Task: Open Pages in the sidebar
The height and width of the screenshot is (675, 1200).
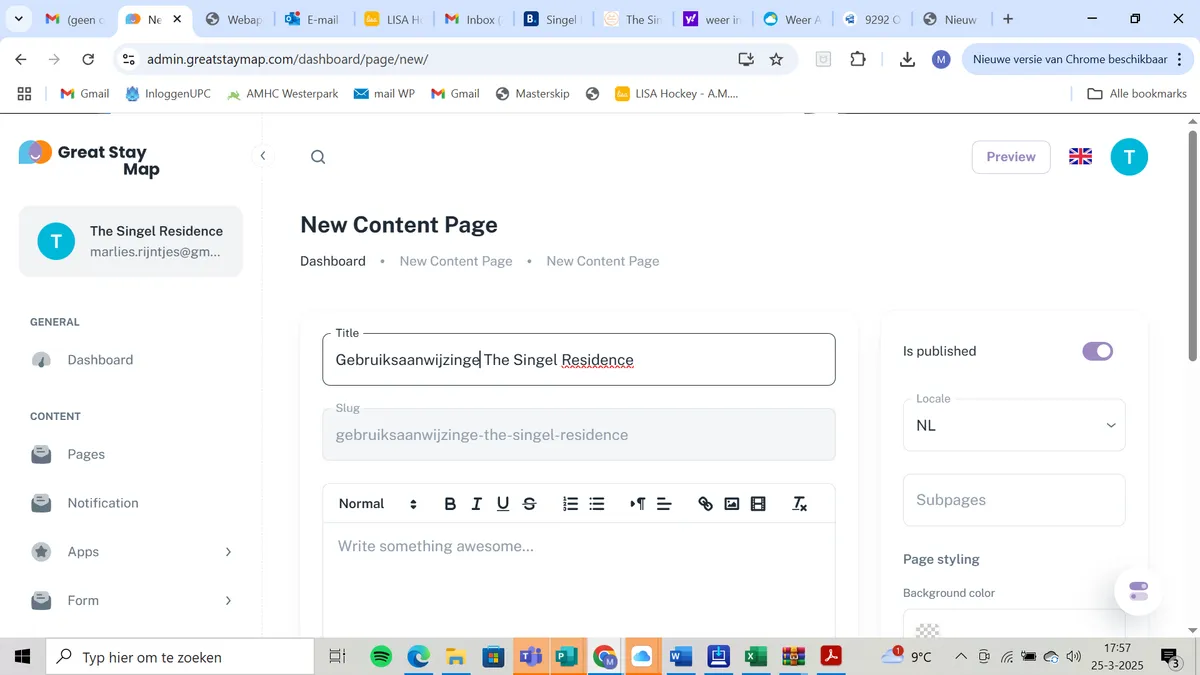Action: click(86, 454)
